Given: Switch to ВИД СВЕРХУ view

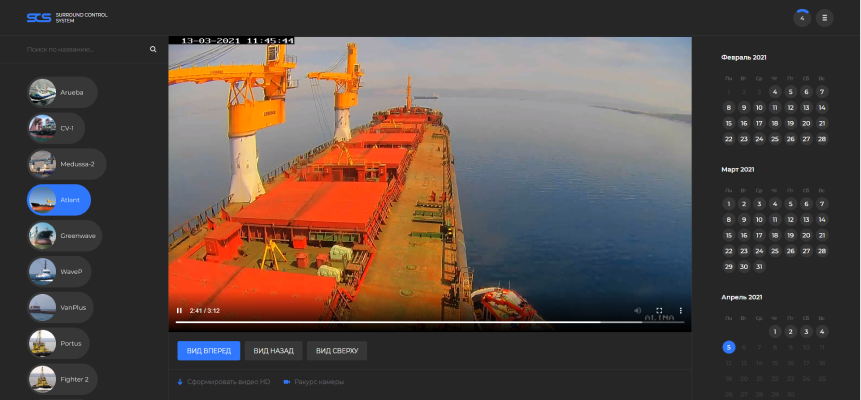Looking at the screenshot, I should 337,351.
